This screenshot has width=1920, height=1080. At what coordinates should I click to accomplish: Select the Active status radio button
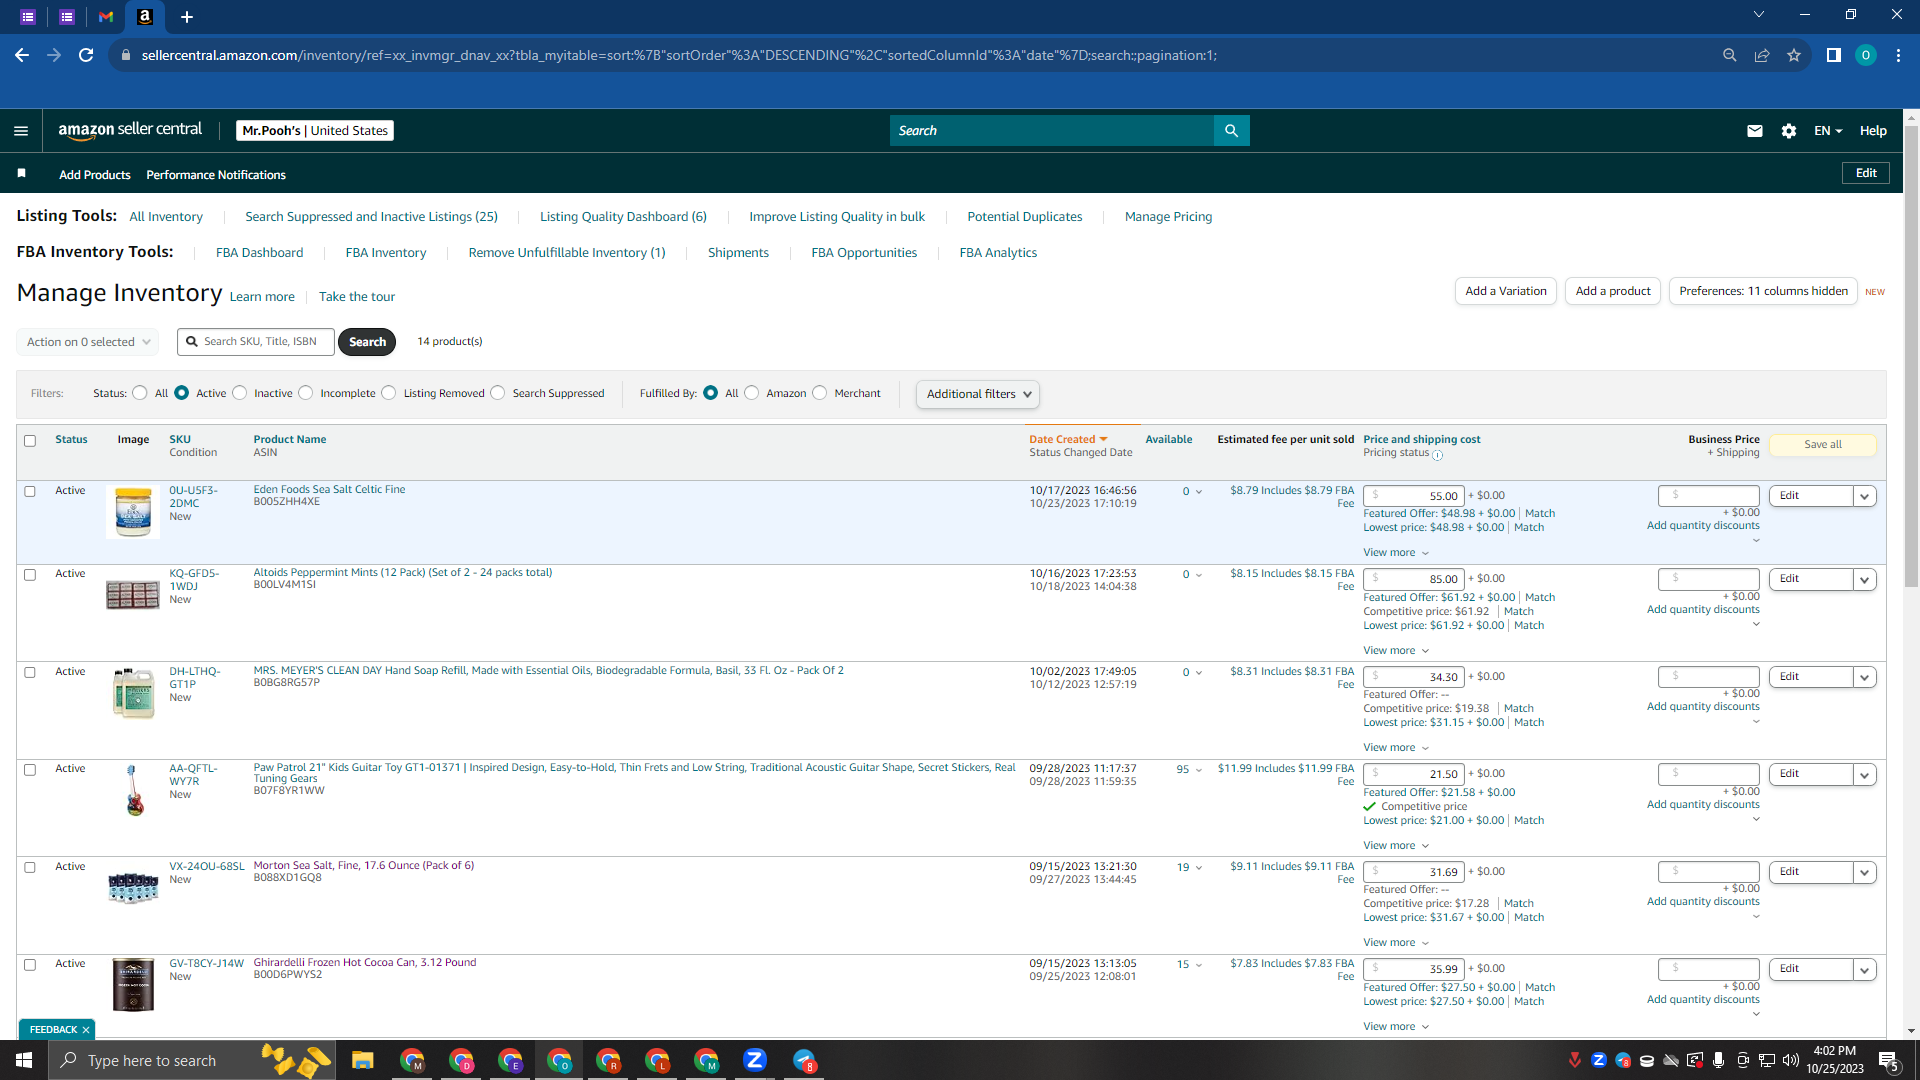tap(181, 393)
